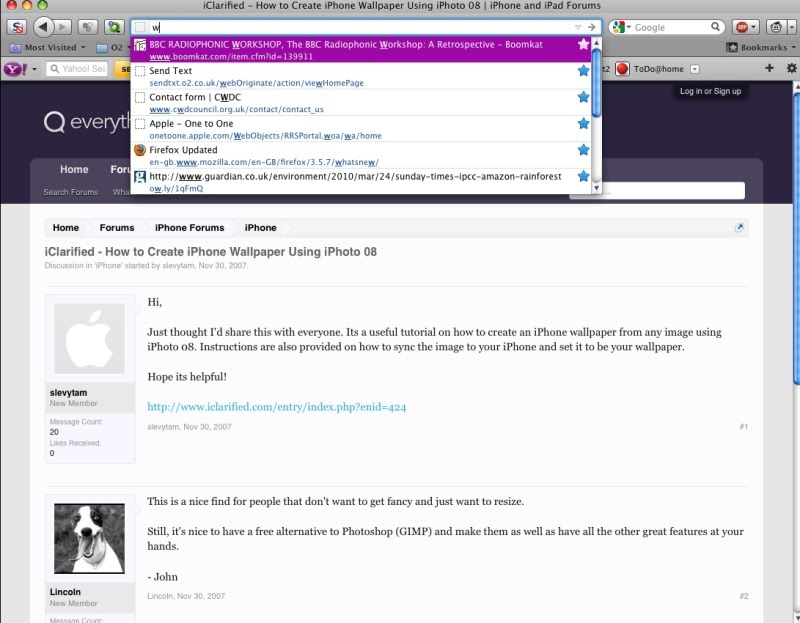The width and height of the screenshot is (800, 623).
Task: Click the Go arrow in the address bar
Action: pos(591,27)
